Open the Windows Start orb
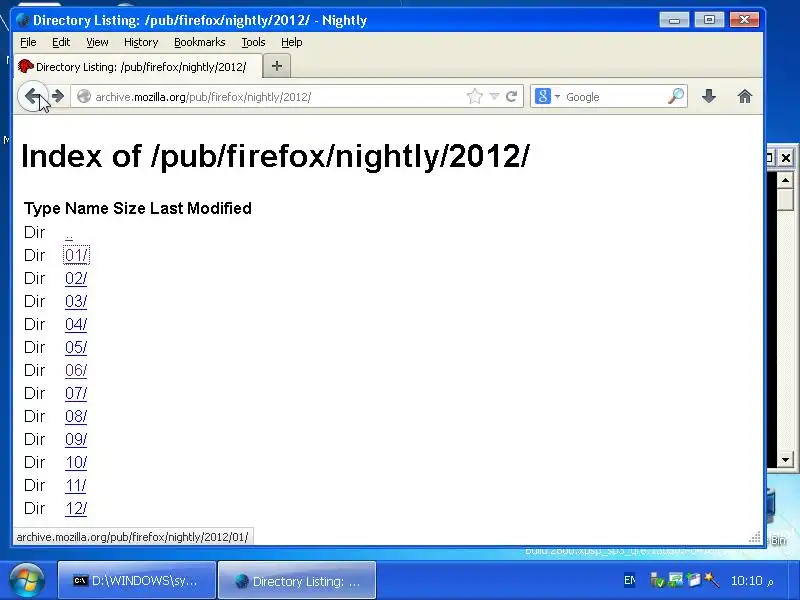 click(x=26, y=581)
